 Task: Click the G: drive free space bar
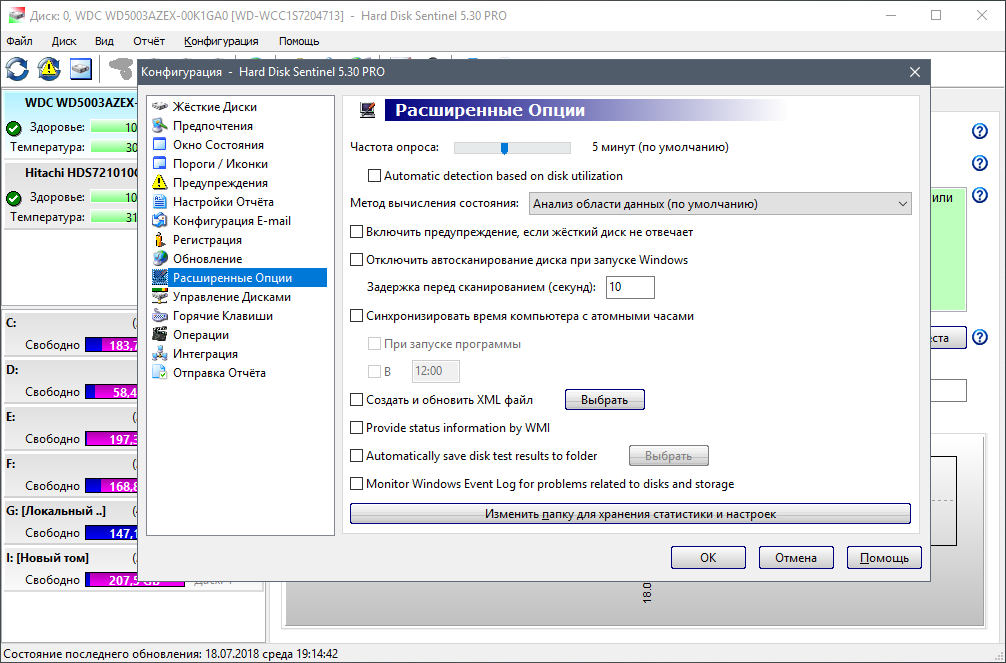112,533
